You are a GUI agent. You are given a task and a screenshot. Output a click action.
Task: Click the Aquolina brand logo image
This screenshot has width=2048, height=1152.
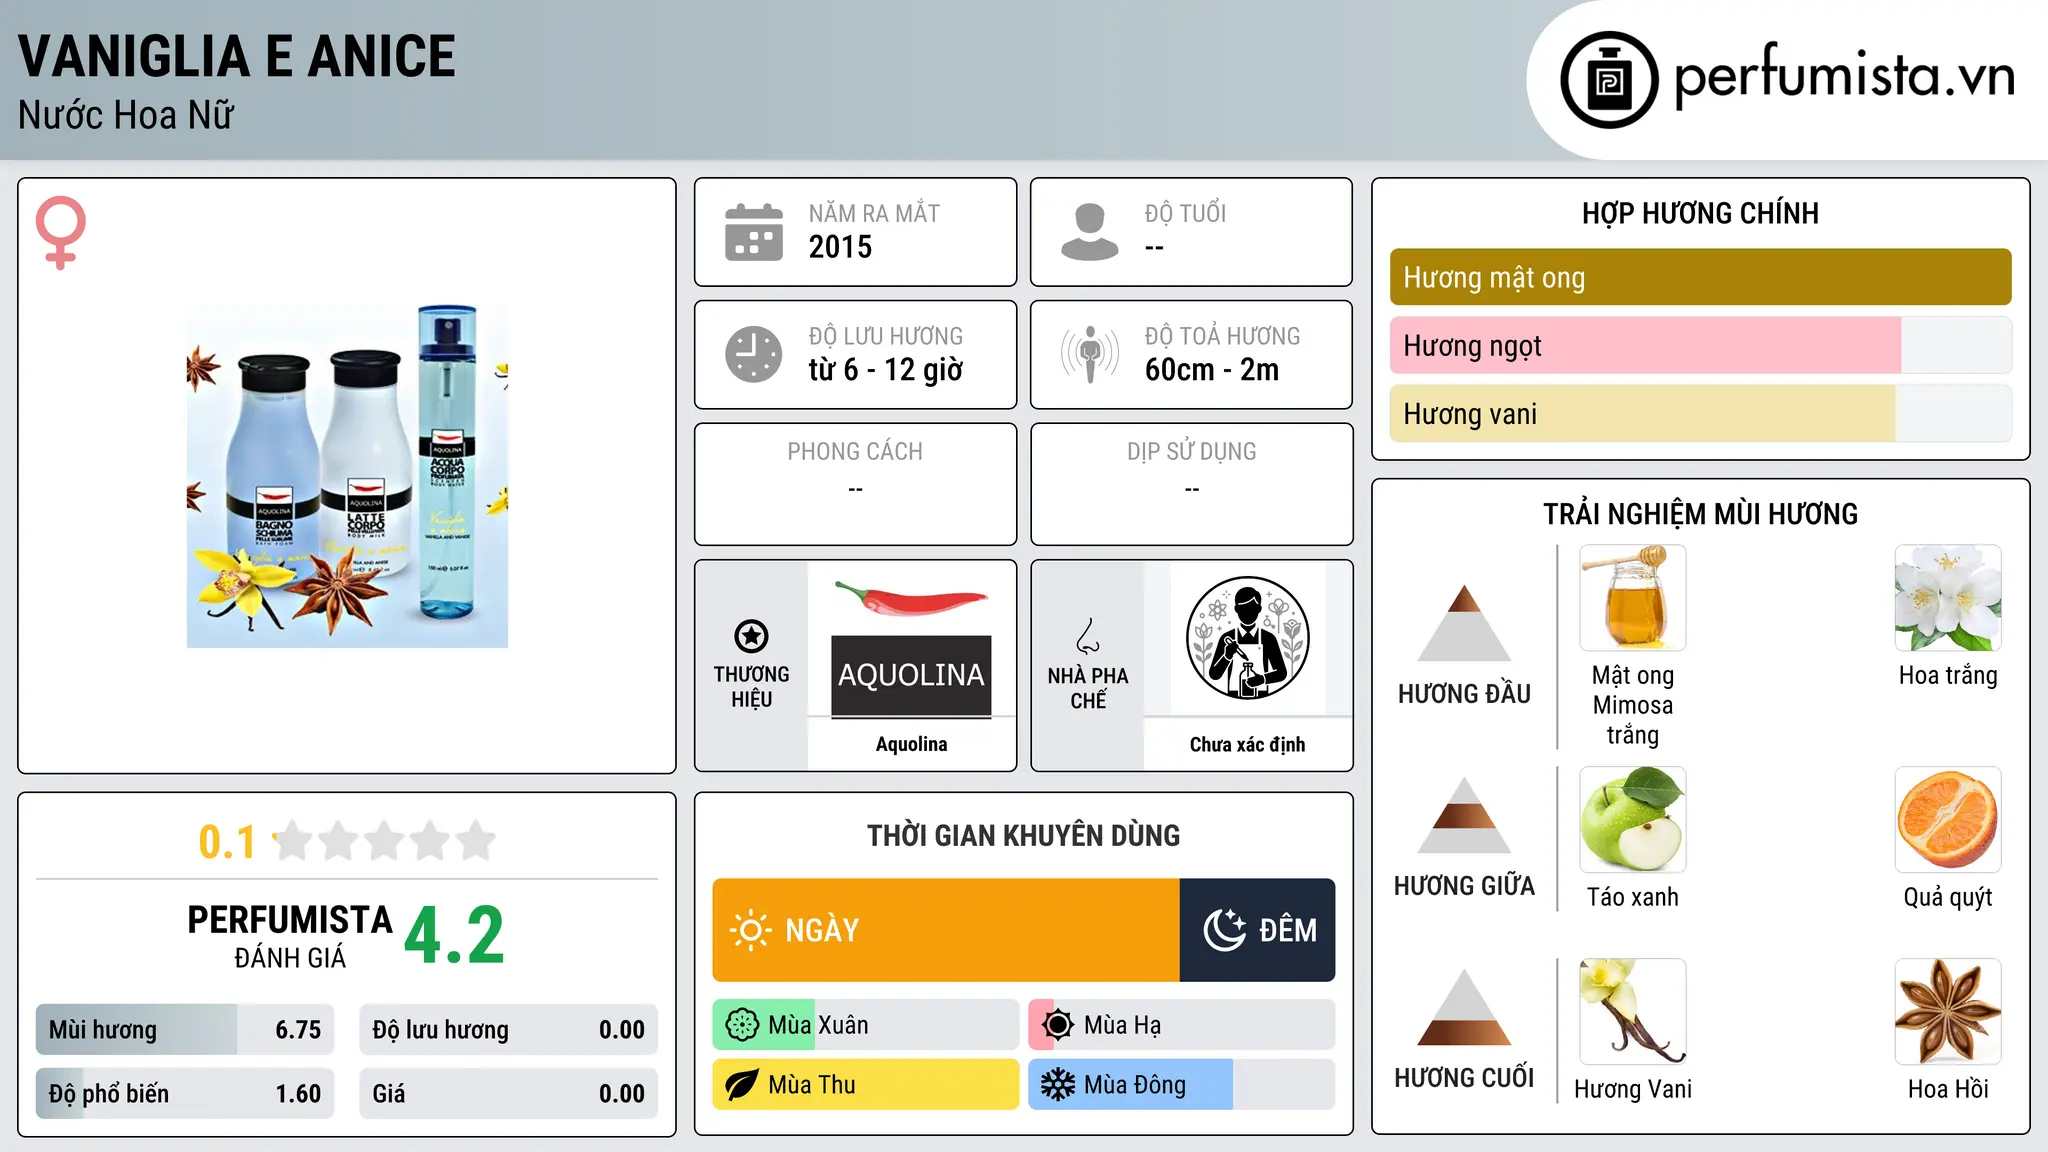click(912, 648)
